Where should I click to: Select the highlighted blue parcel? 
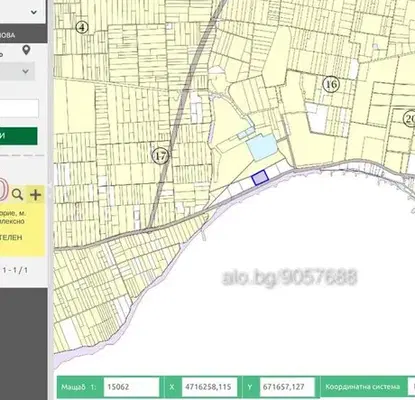(x=260, y=178)
